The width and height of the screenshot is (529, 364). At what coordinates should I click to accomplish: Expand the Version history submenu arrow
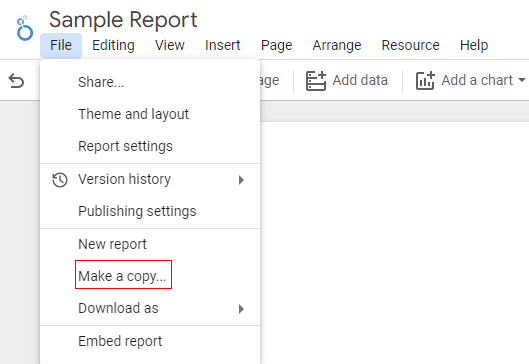(241, 180)
